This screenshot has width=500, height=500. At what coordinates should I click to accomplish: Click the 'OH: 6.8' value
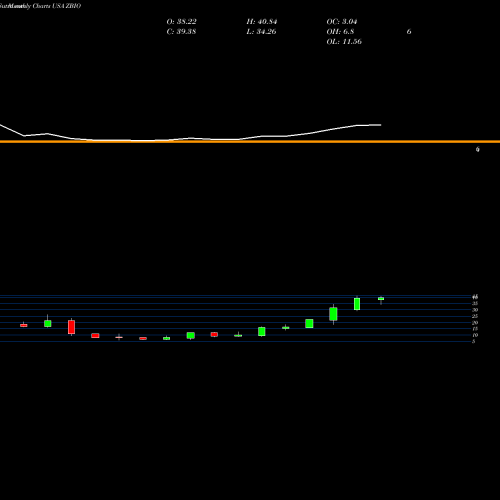click(x=340, y=32)
